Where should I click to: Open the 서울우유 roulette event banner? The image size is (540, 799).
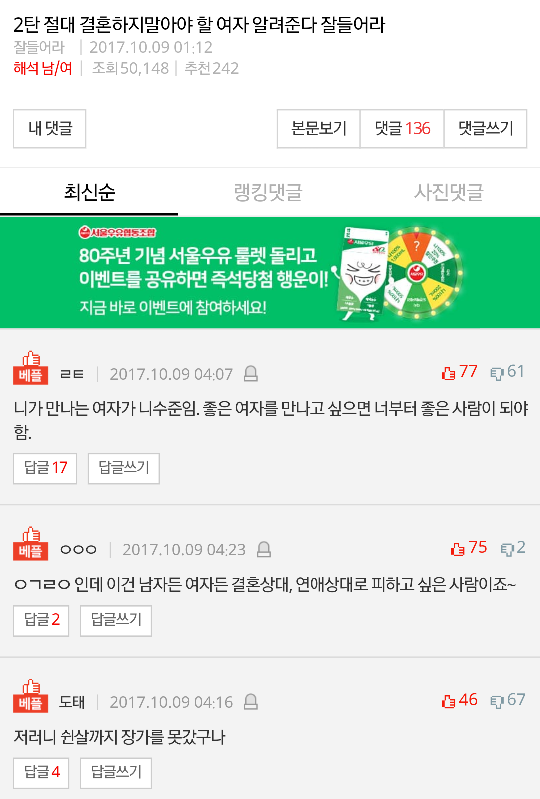coord(270,273)
